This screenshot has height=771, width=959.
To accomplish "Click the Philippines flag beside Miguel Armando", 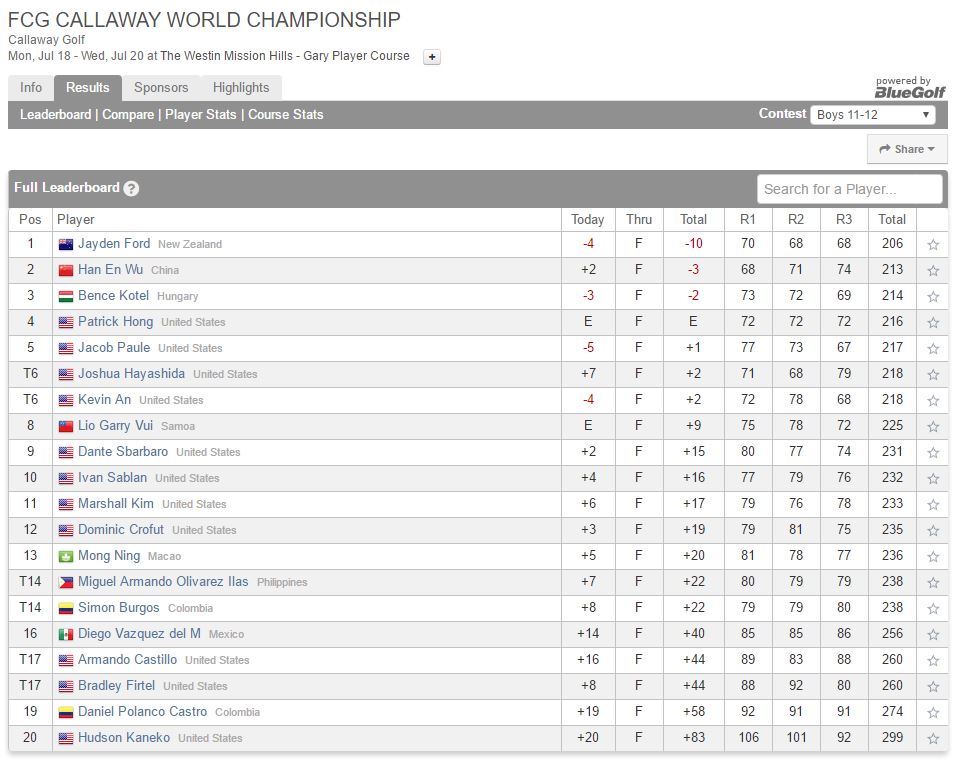I will 66,582.
